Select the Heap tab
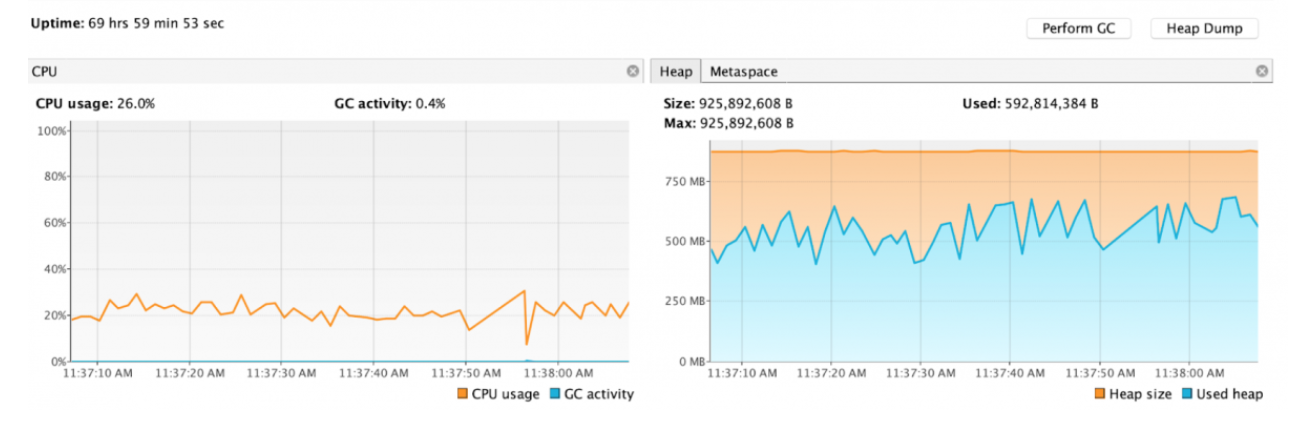This screenshot has width=1304, height=432. [676, 71]
